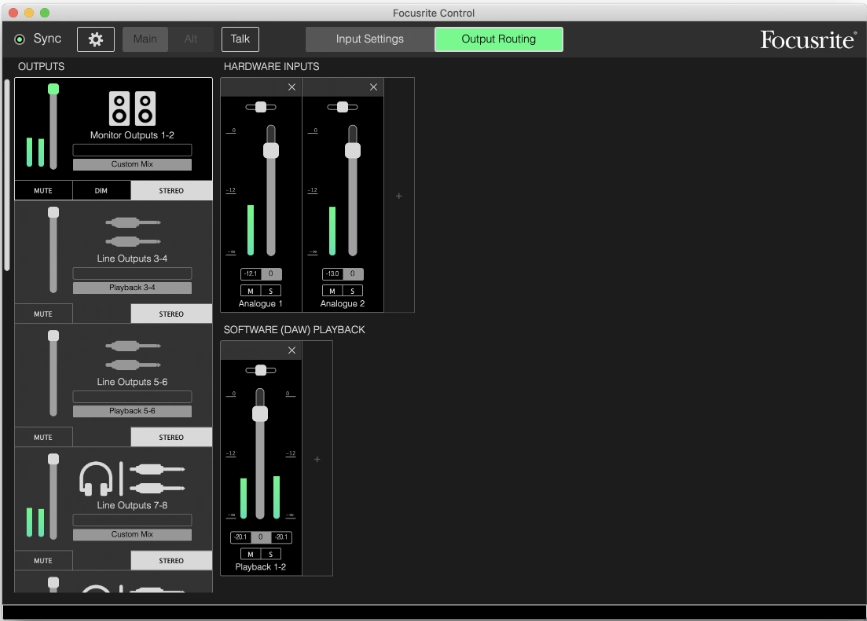Toggle STEREO for Monitor Outputs 1-2
The height and width of the screenshot is (621, 867).
pos(171,190)
